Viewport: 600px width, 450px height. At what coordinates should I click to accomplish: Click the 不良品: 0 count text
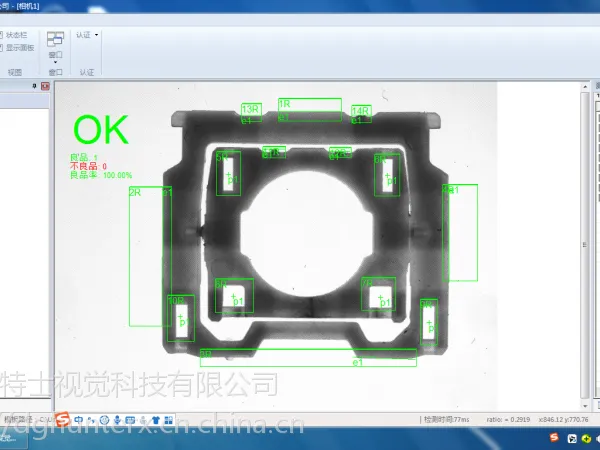point(88,166)
